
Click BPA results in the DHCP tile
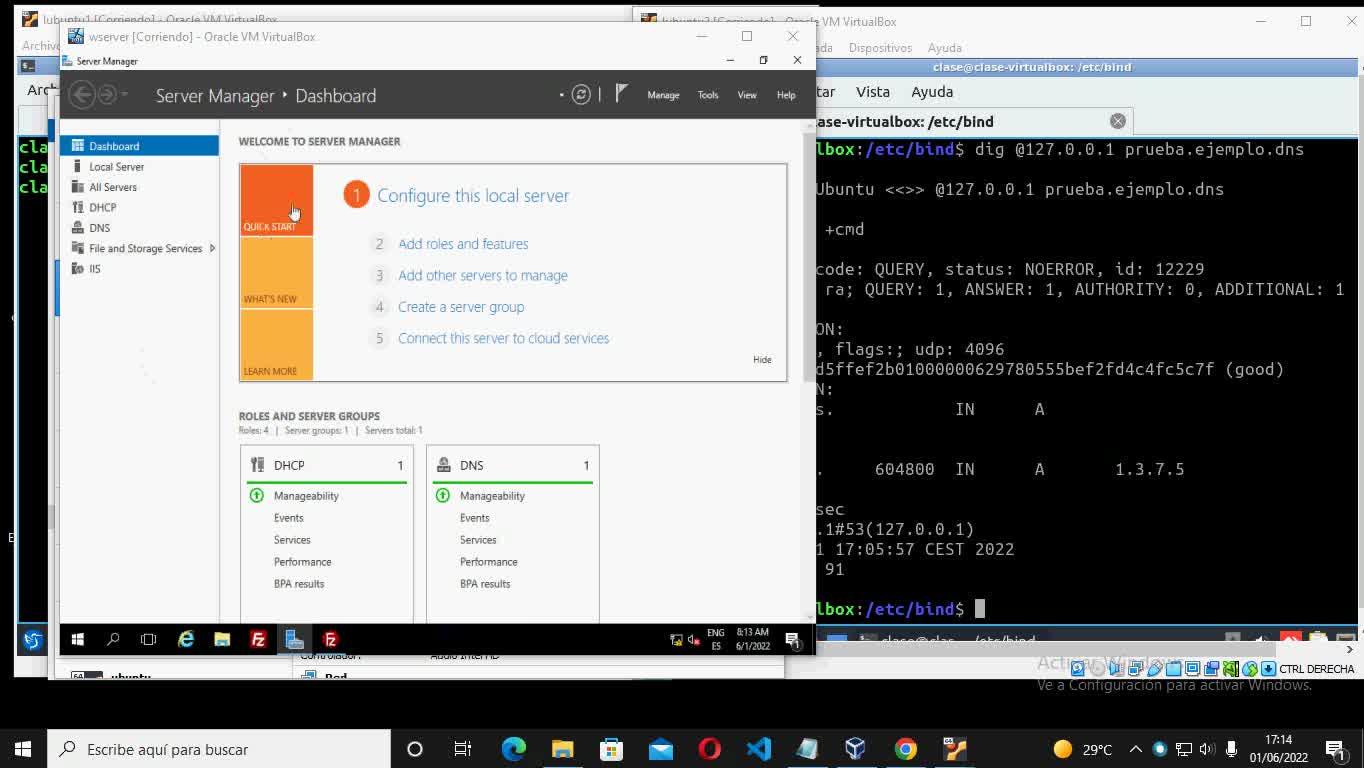pos(299,584)
